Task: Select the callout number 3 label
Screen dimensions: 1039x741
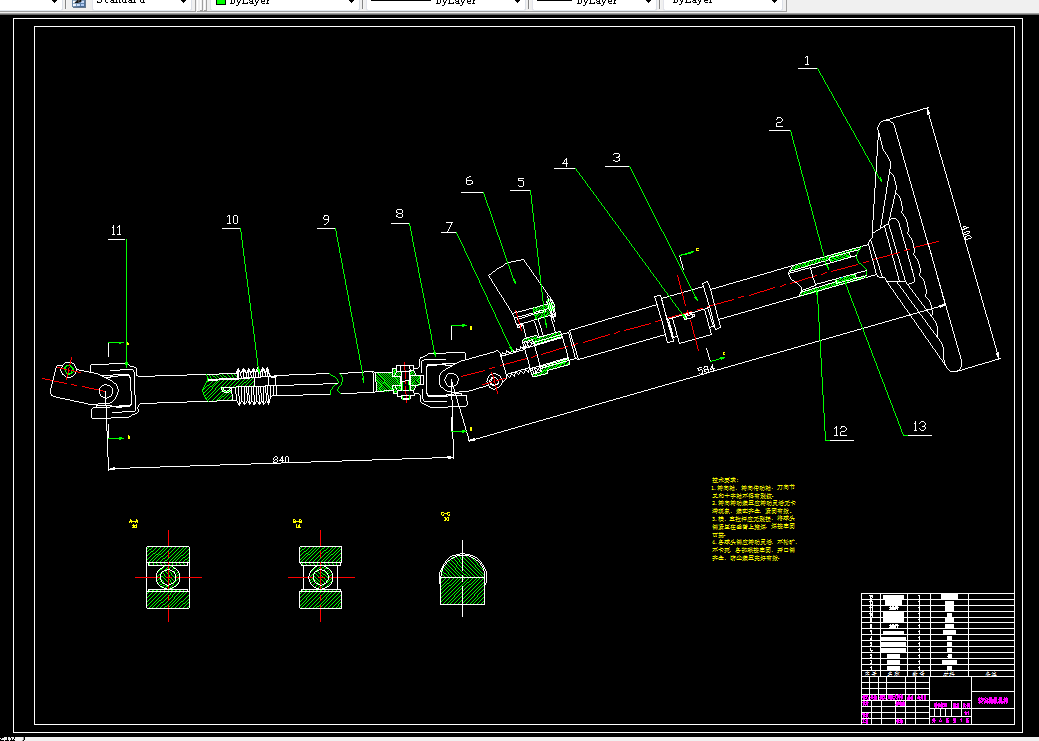Action: pos(617,158)
